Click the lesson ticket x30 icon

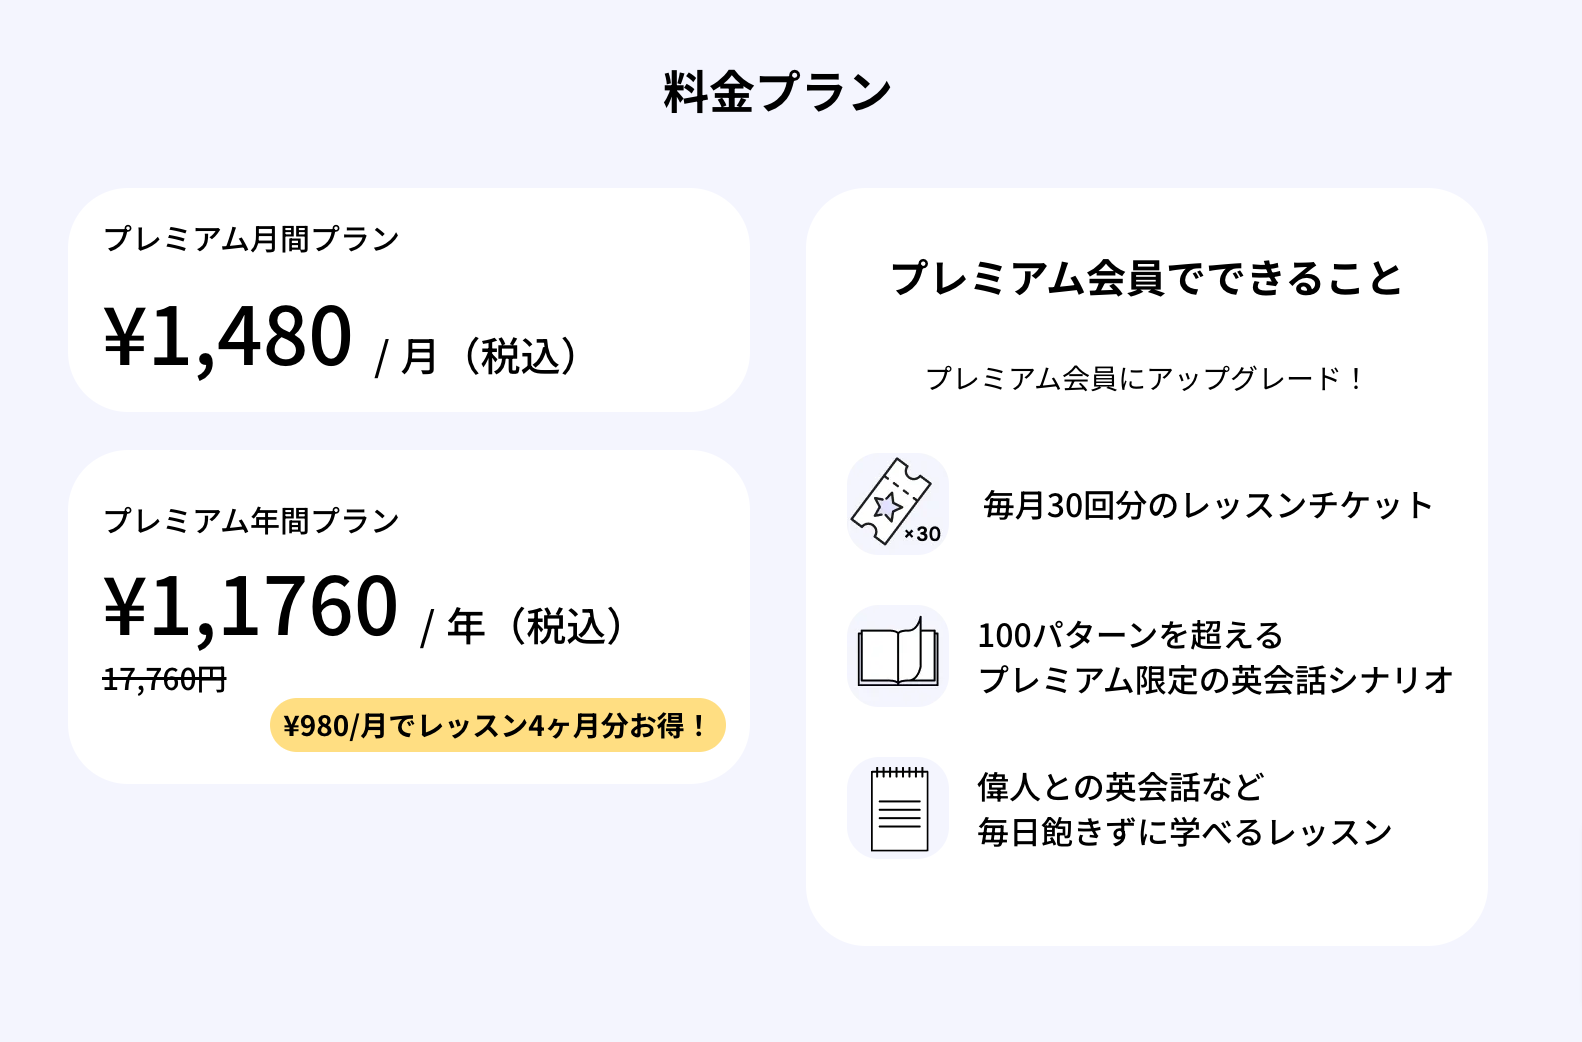pyautogui.click(x=897, y=504)
